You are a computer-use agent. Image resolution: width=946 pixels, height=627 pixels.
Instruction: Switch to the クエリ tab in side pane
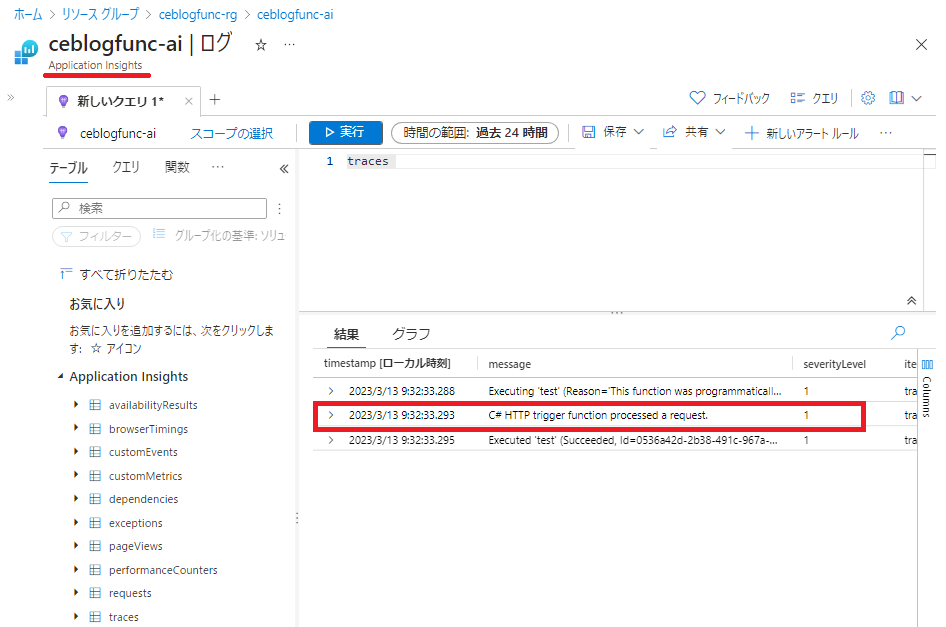pyautogui.click(x=126, y=167)
